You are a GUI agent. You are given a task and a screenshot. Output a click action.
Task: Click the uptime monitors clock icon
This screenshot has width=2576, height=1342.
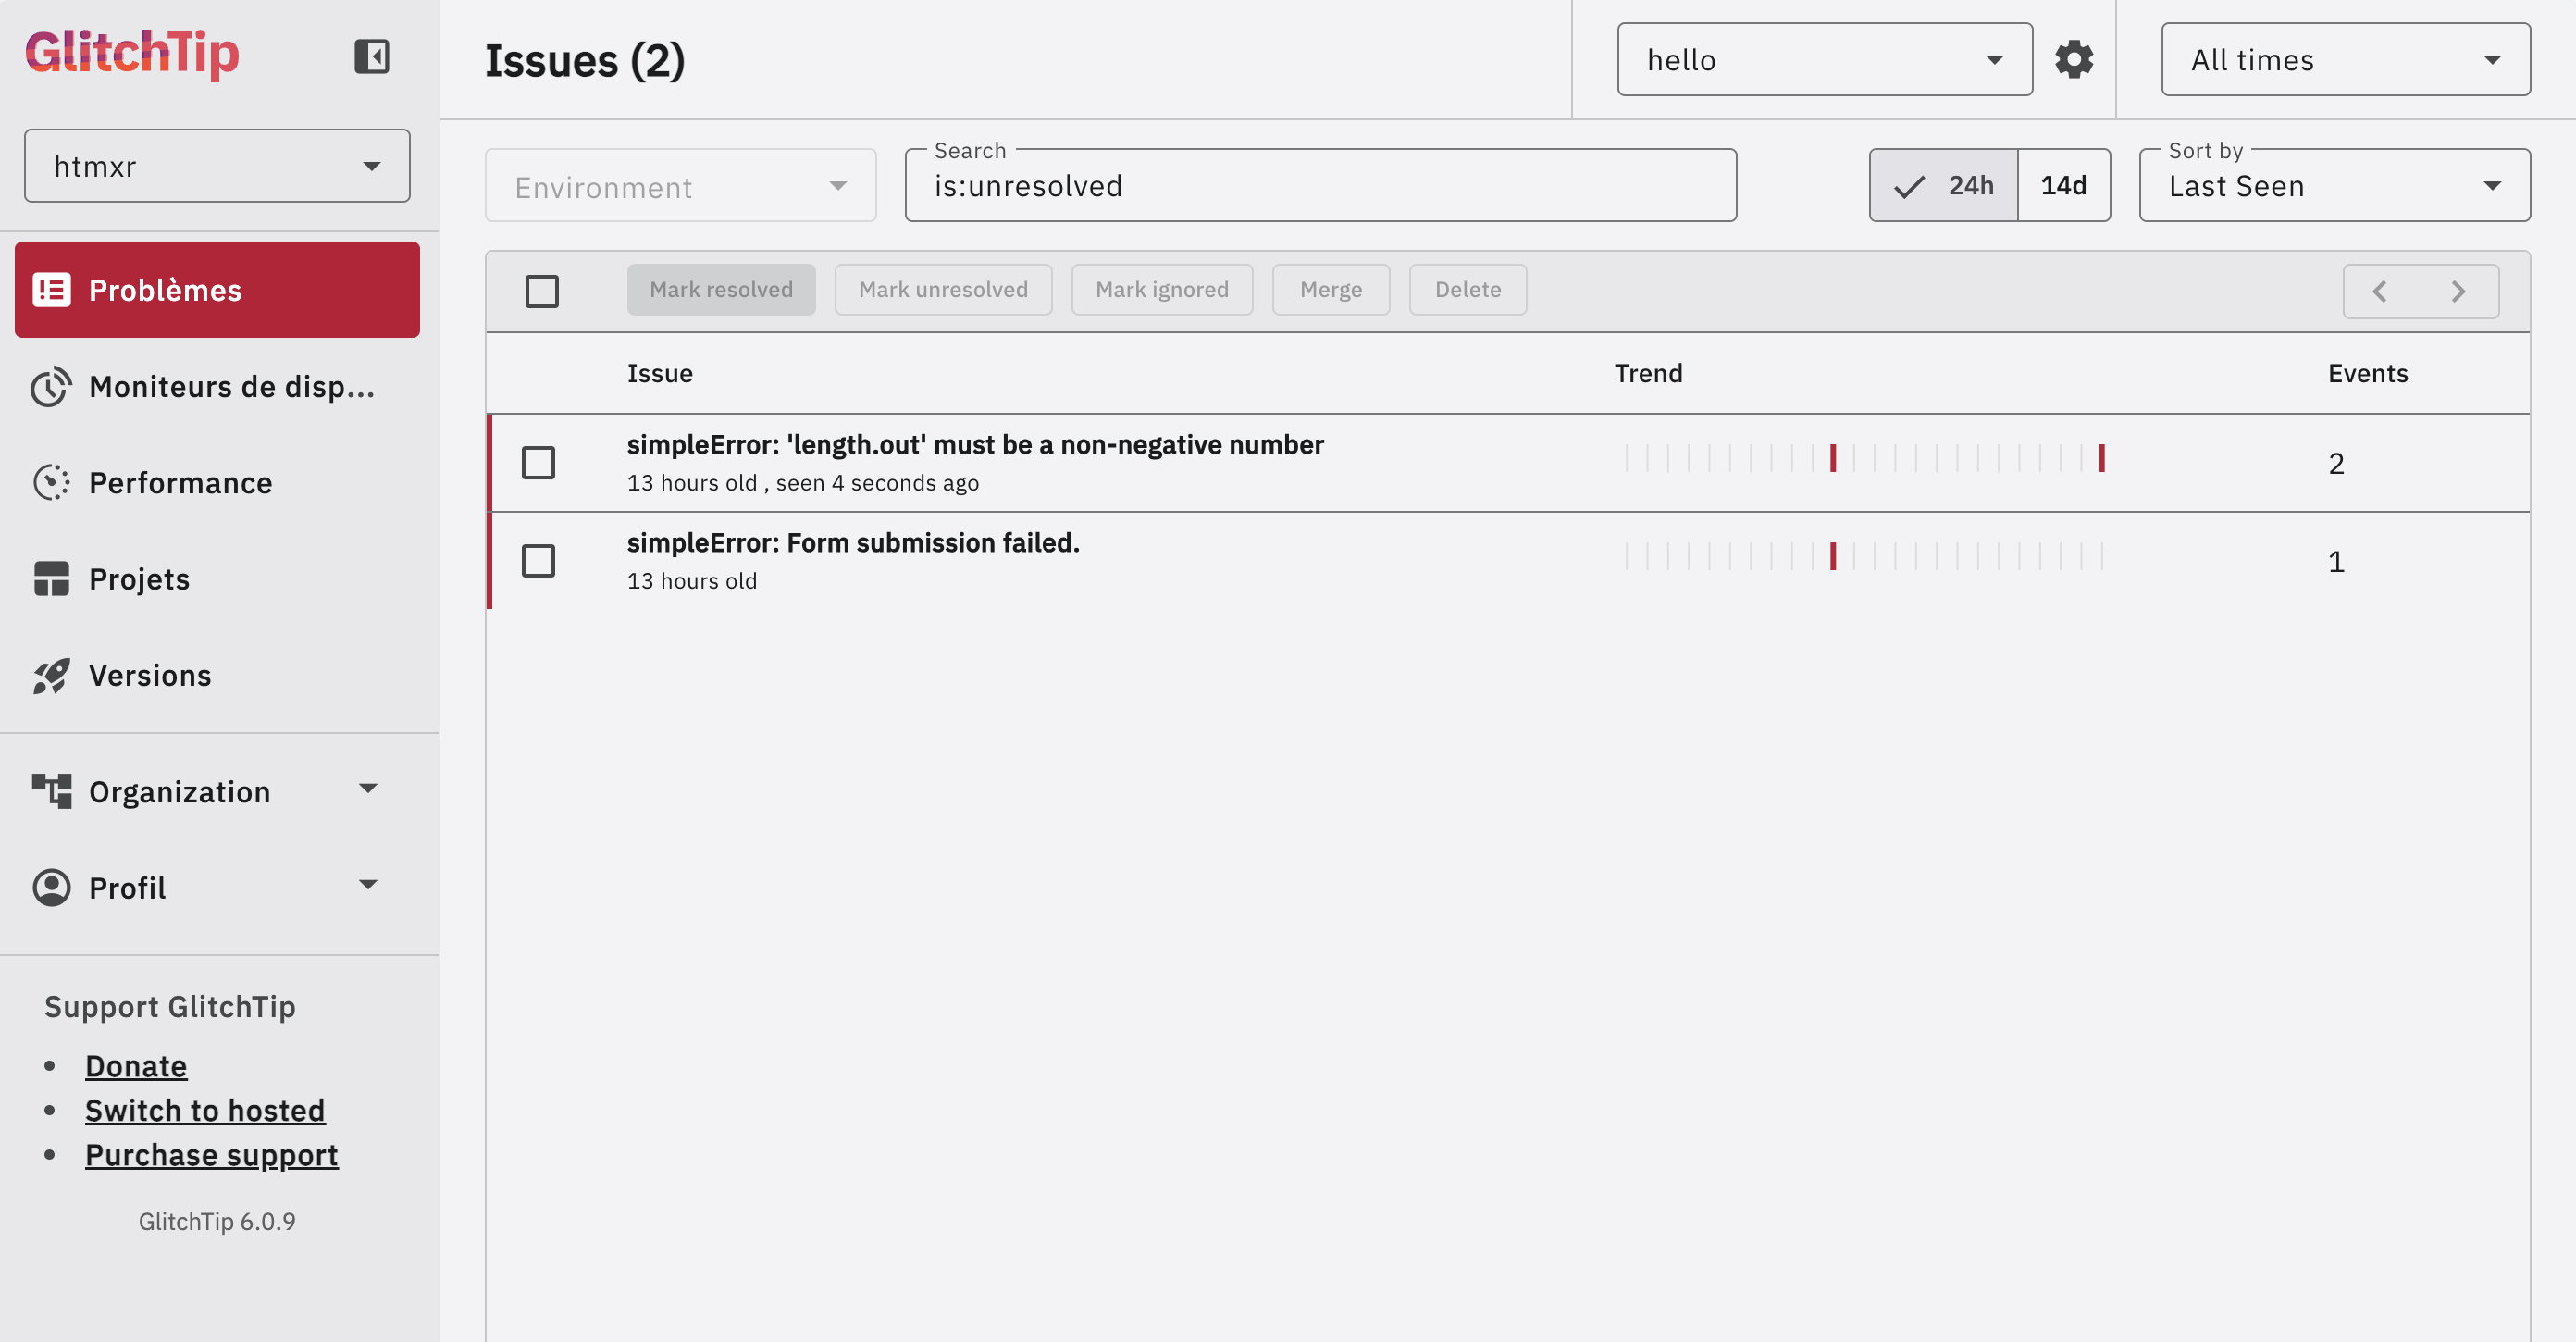pos(51,387)
